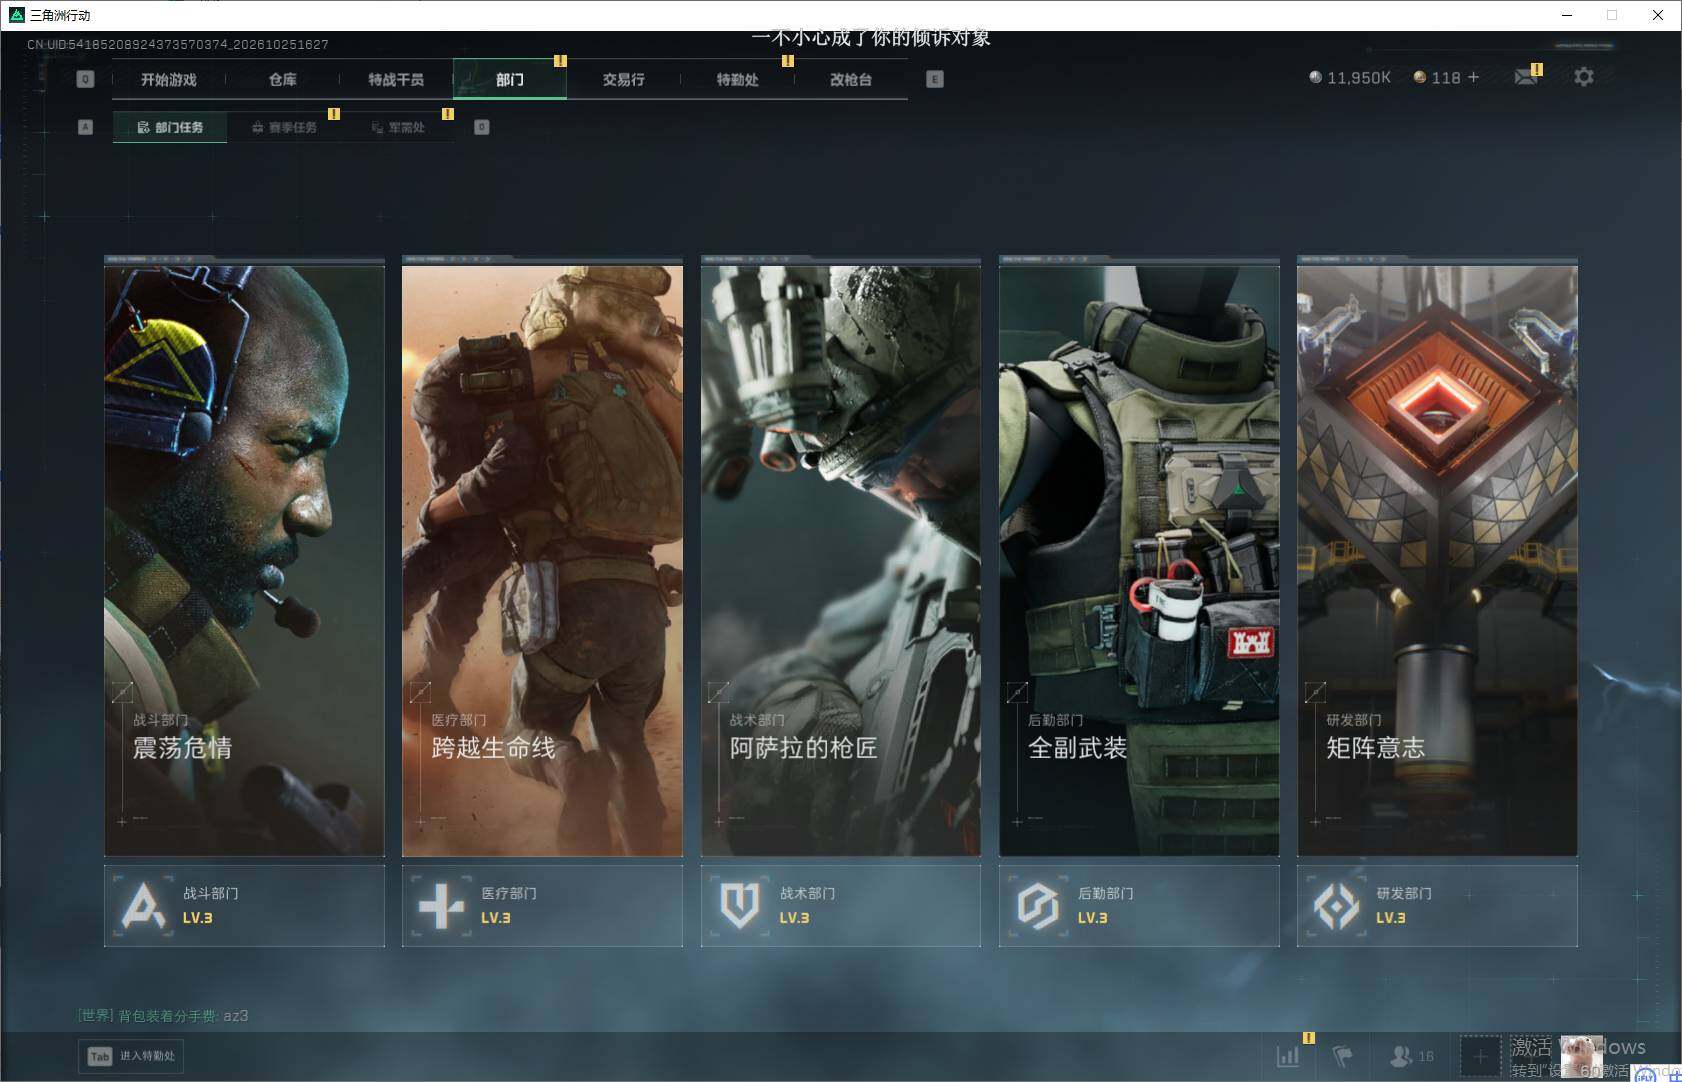Image resolution: width=1682 pixels, height=1082 pixels.
Task: Switch to the 仓库 tab
Action: coord(283,80)
